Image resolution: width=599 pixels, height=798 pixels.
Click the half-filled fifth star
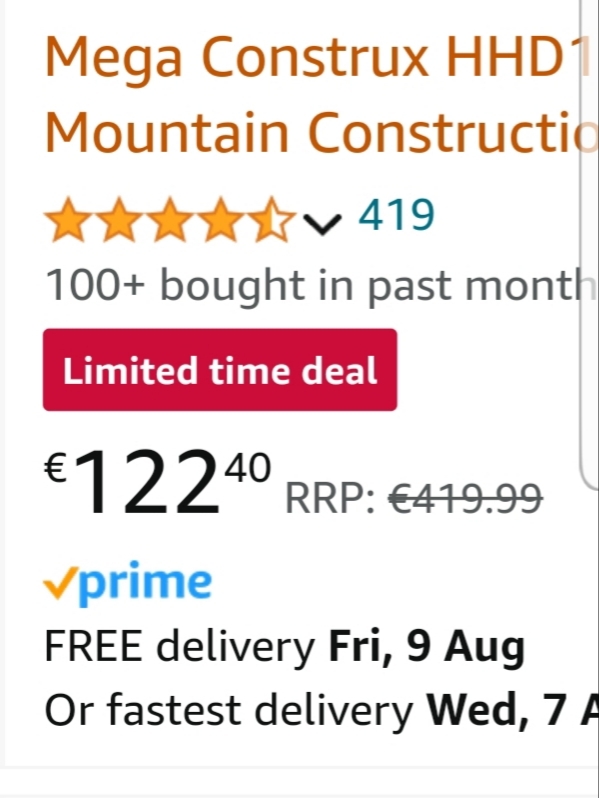273,219
